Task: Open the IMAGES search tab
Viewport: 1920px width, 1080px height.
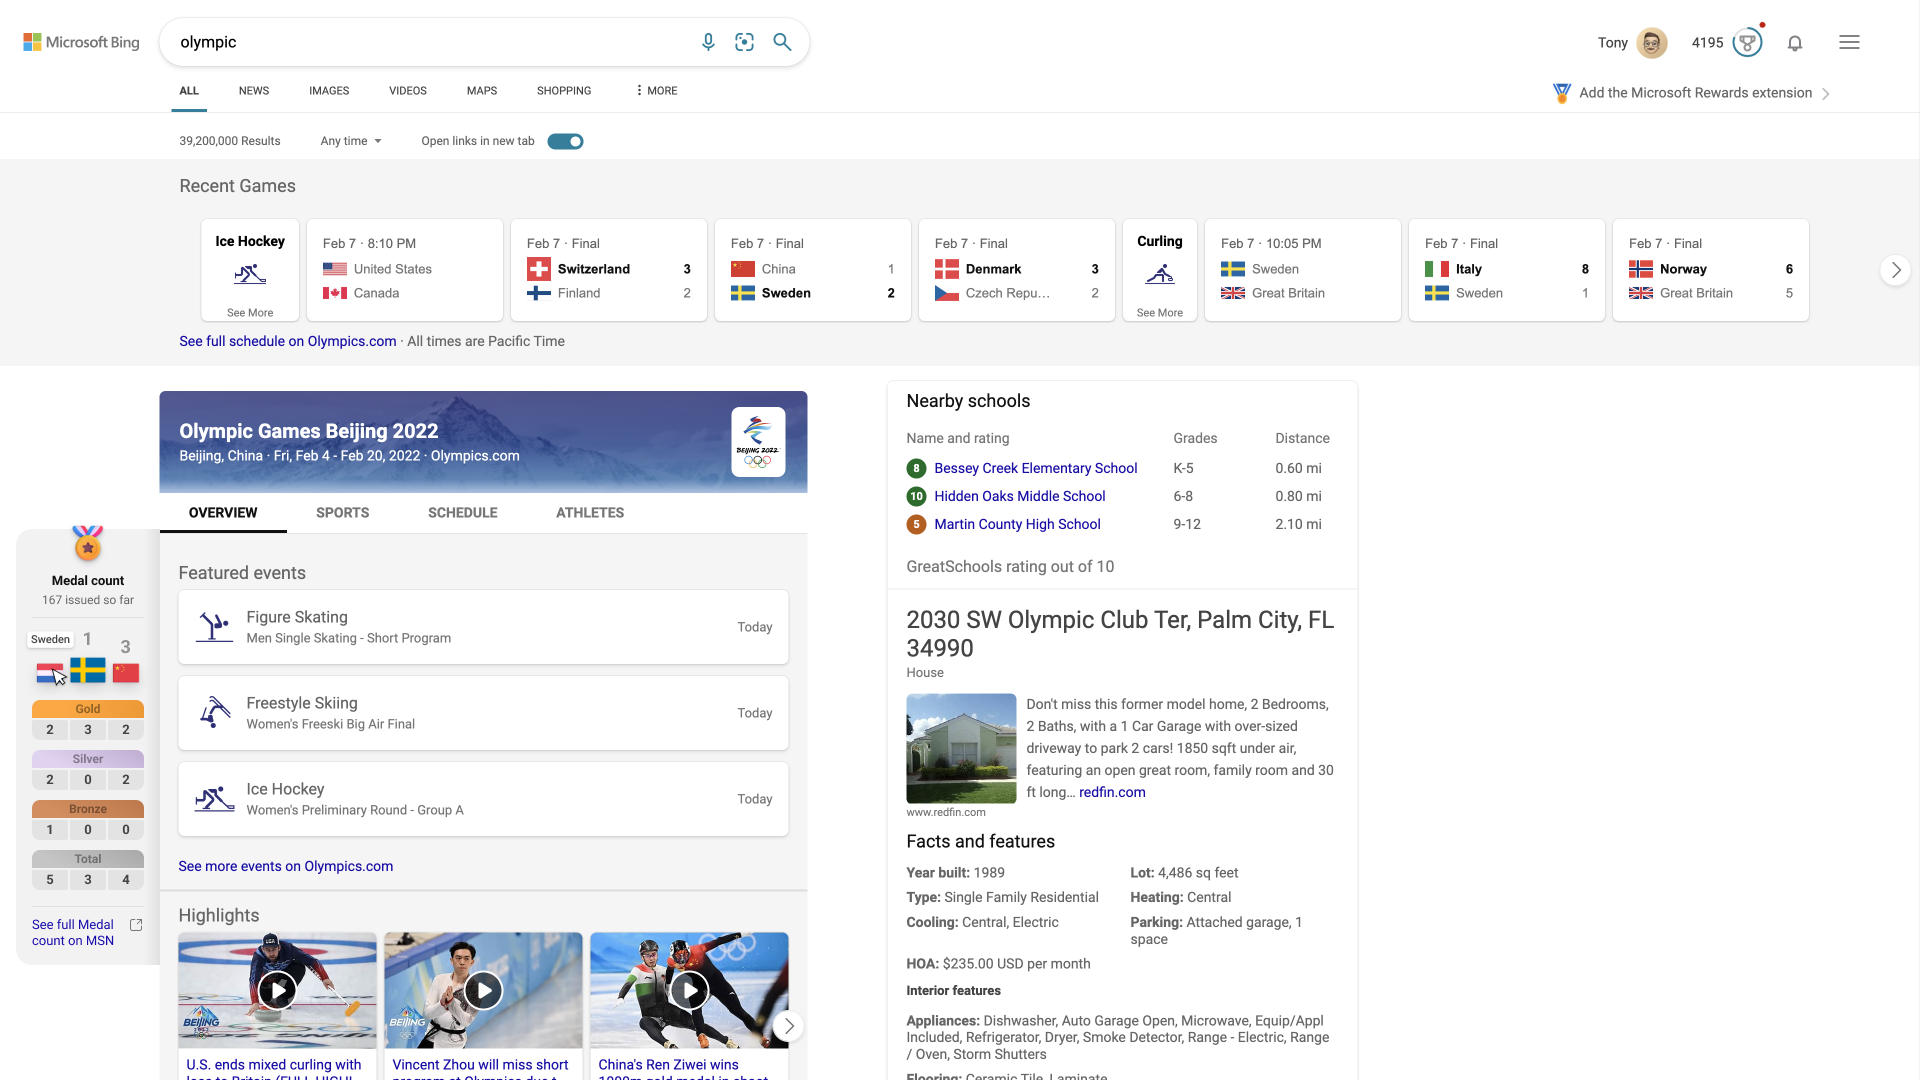Action: click(329, 91)
